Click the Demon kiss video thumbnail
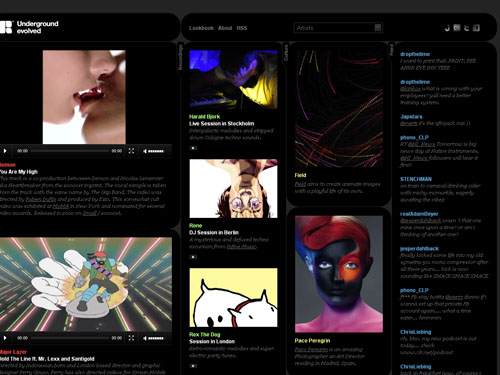 (x=84, y=97)
